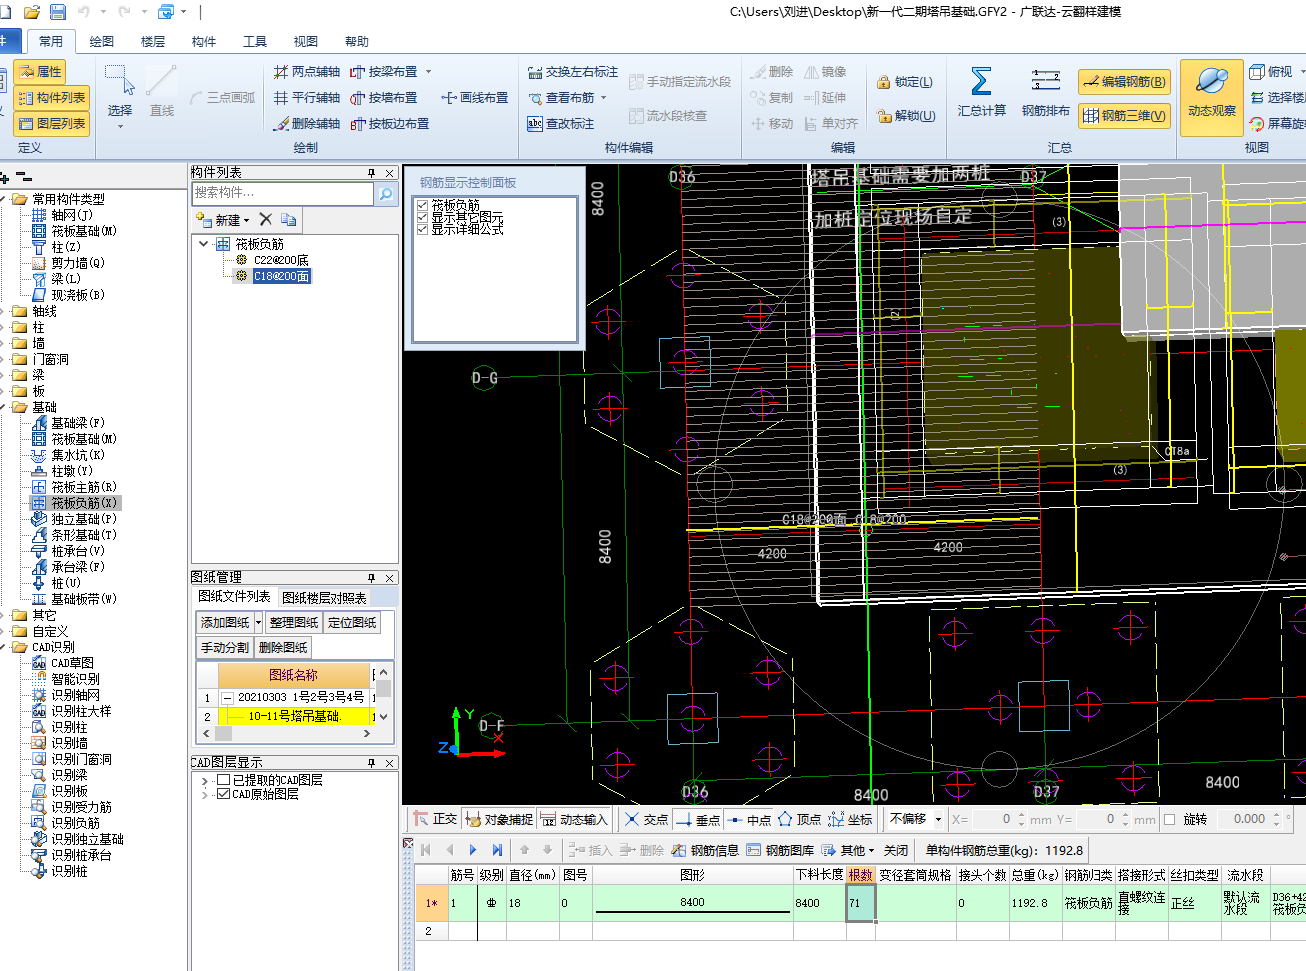Open the 不偏移 offset dropdown
Screen dimensions: 1306x971
tap(938, 820)
